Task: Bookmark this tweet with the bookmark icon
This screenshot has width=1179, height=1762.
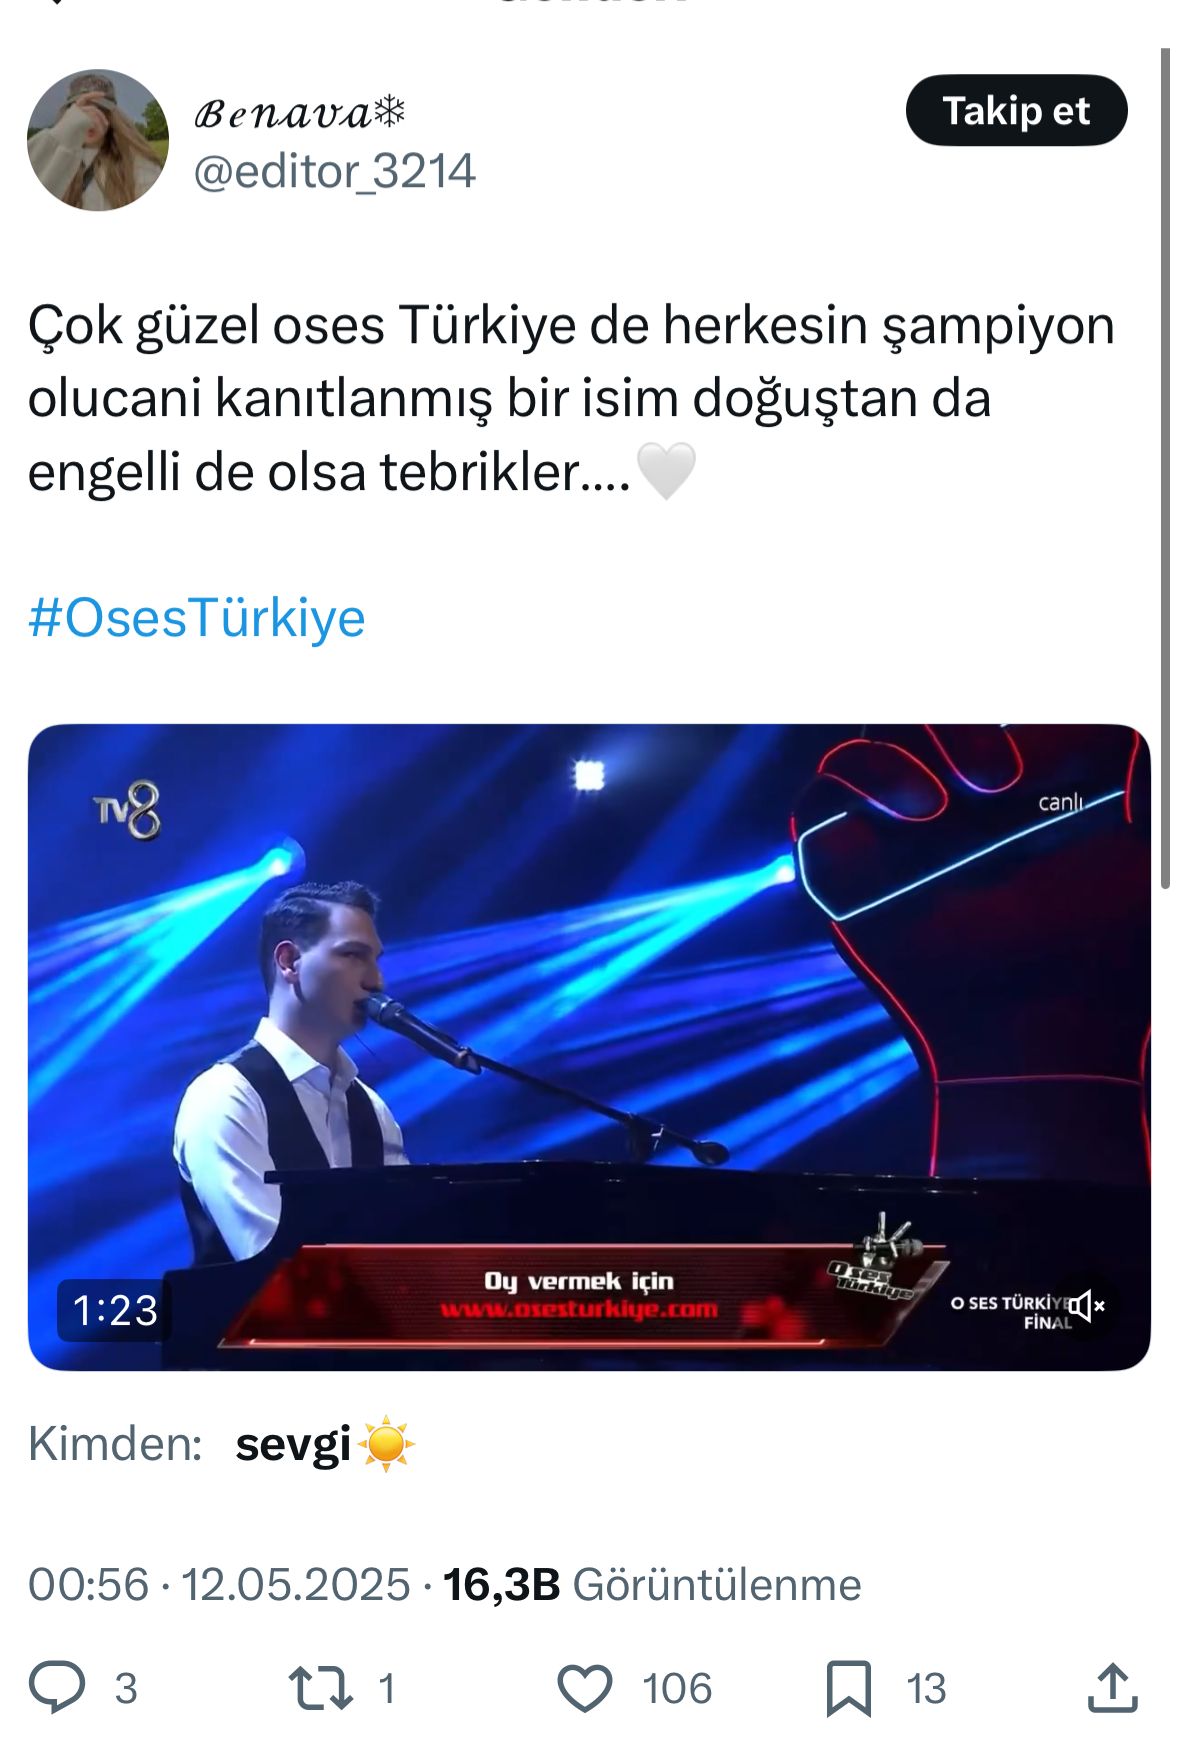Action: (849, 1689)
